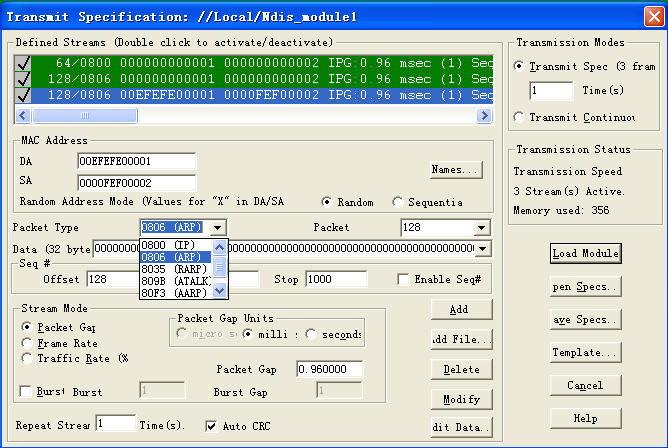Toggle the 64/0800 stream checkbox
This screenshot has height=448, width=668.
click(23, 63)
